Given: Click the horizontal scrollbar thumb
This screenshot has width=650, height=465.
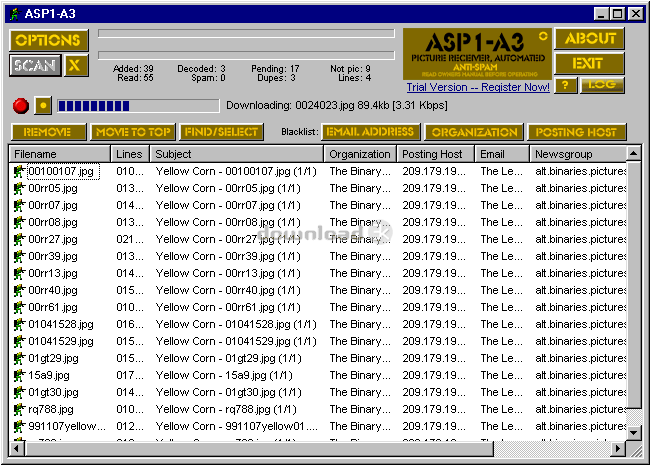Looking at the screenshot, I should click(259, 448).
